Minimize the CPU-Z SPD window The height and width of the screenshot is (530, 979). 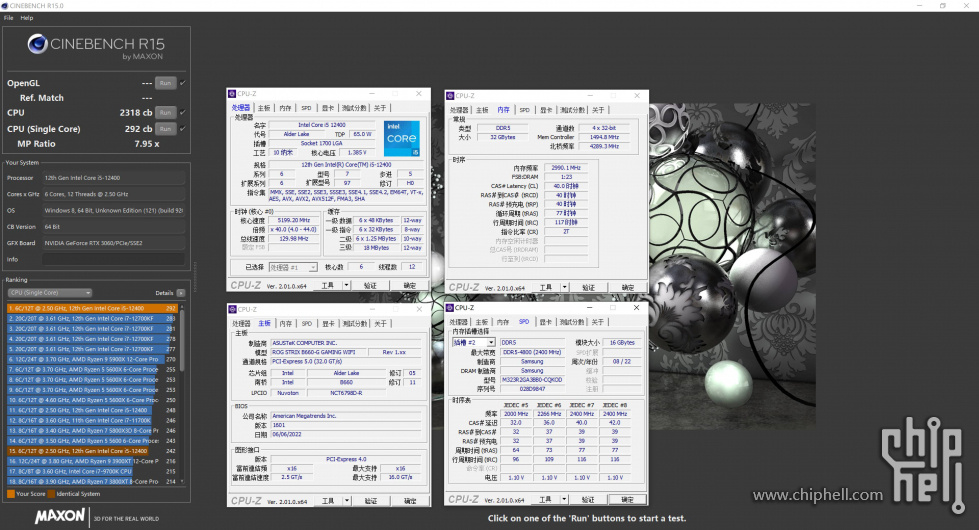coord(589,308)
